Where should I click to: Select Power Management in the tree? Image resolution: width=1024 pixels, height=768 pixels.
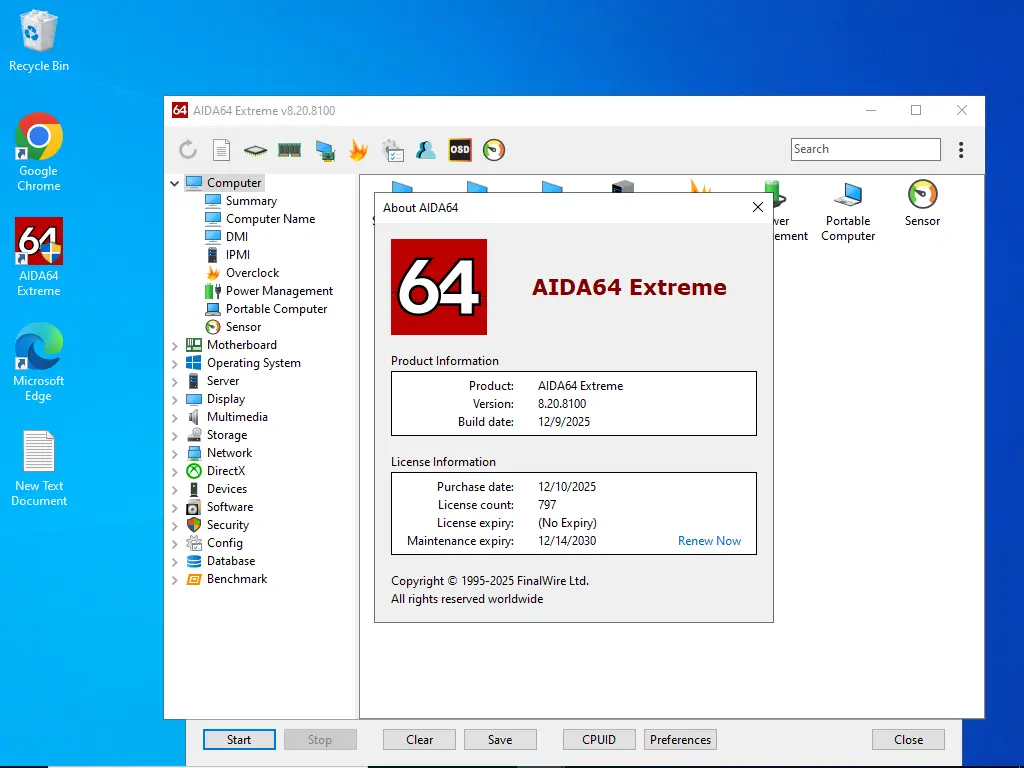279,291
